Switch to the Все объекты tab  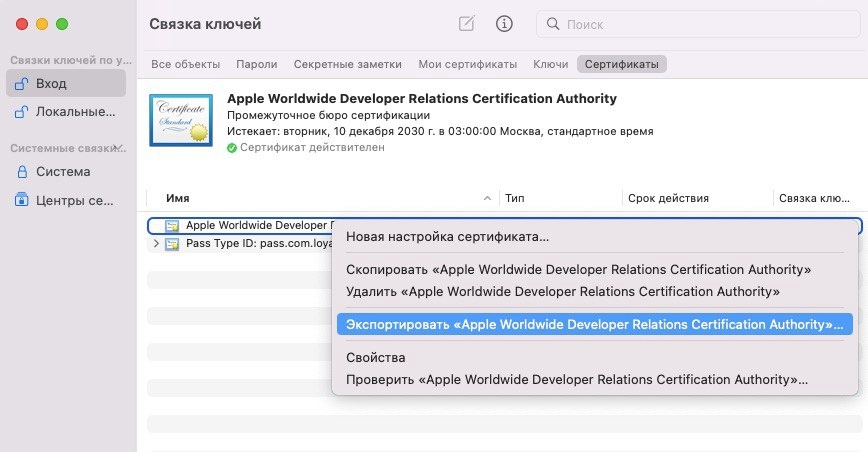click(x=185, y=64)
